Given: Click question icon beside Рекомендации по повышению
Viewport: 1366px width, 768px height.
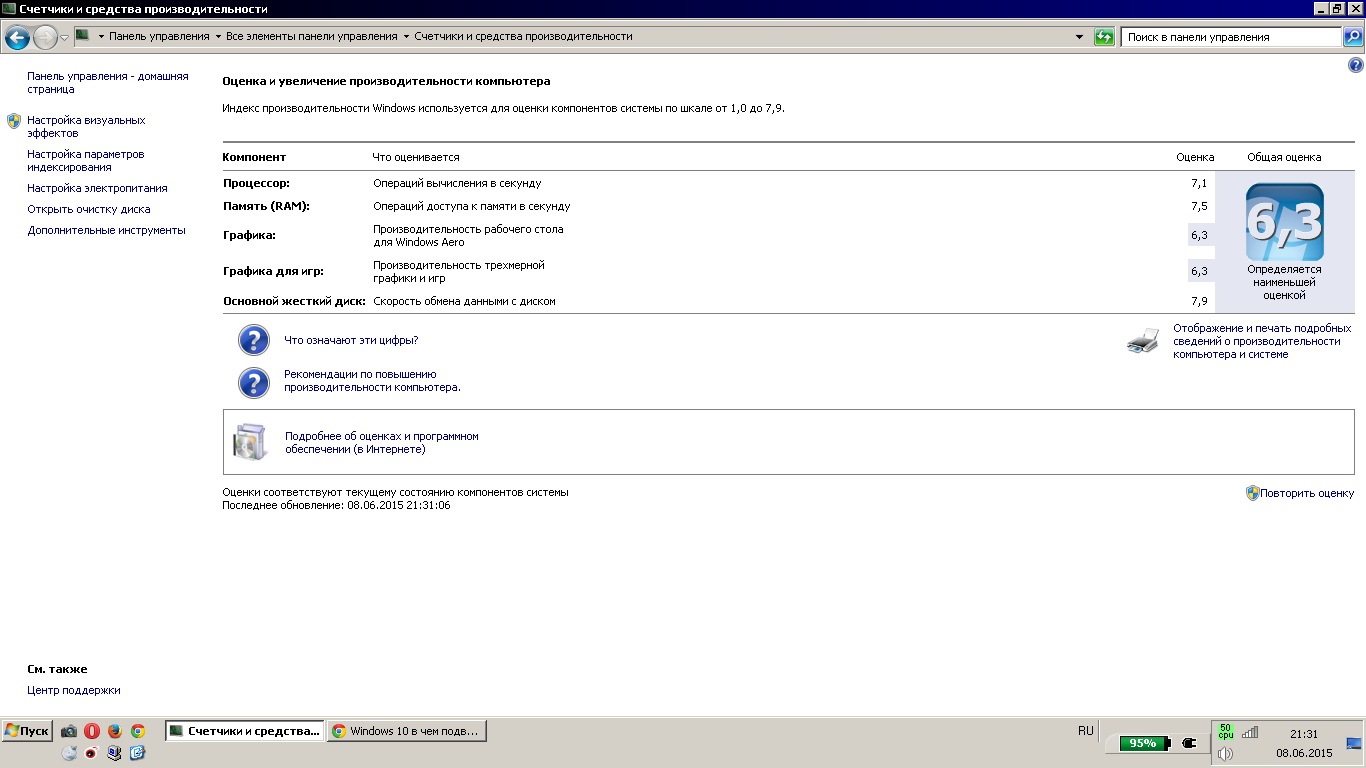Looking at the screenshot, I should coord(254,382).
